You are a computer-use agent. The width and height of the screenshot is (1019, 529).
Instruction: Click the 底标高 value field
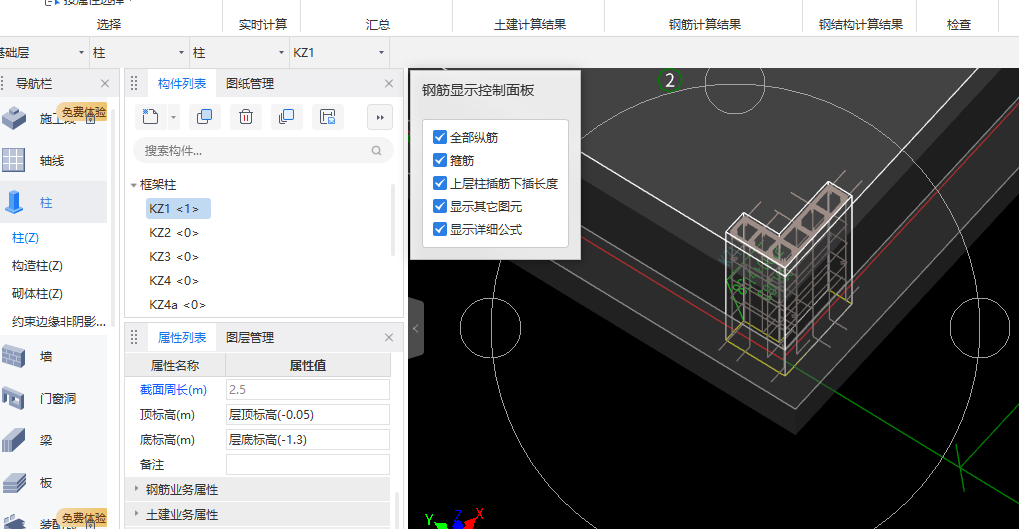pyautogui.click(x=308, y=439)
